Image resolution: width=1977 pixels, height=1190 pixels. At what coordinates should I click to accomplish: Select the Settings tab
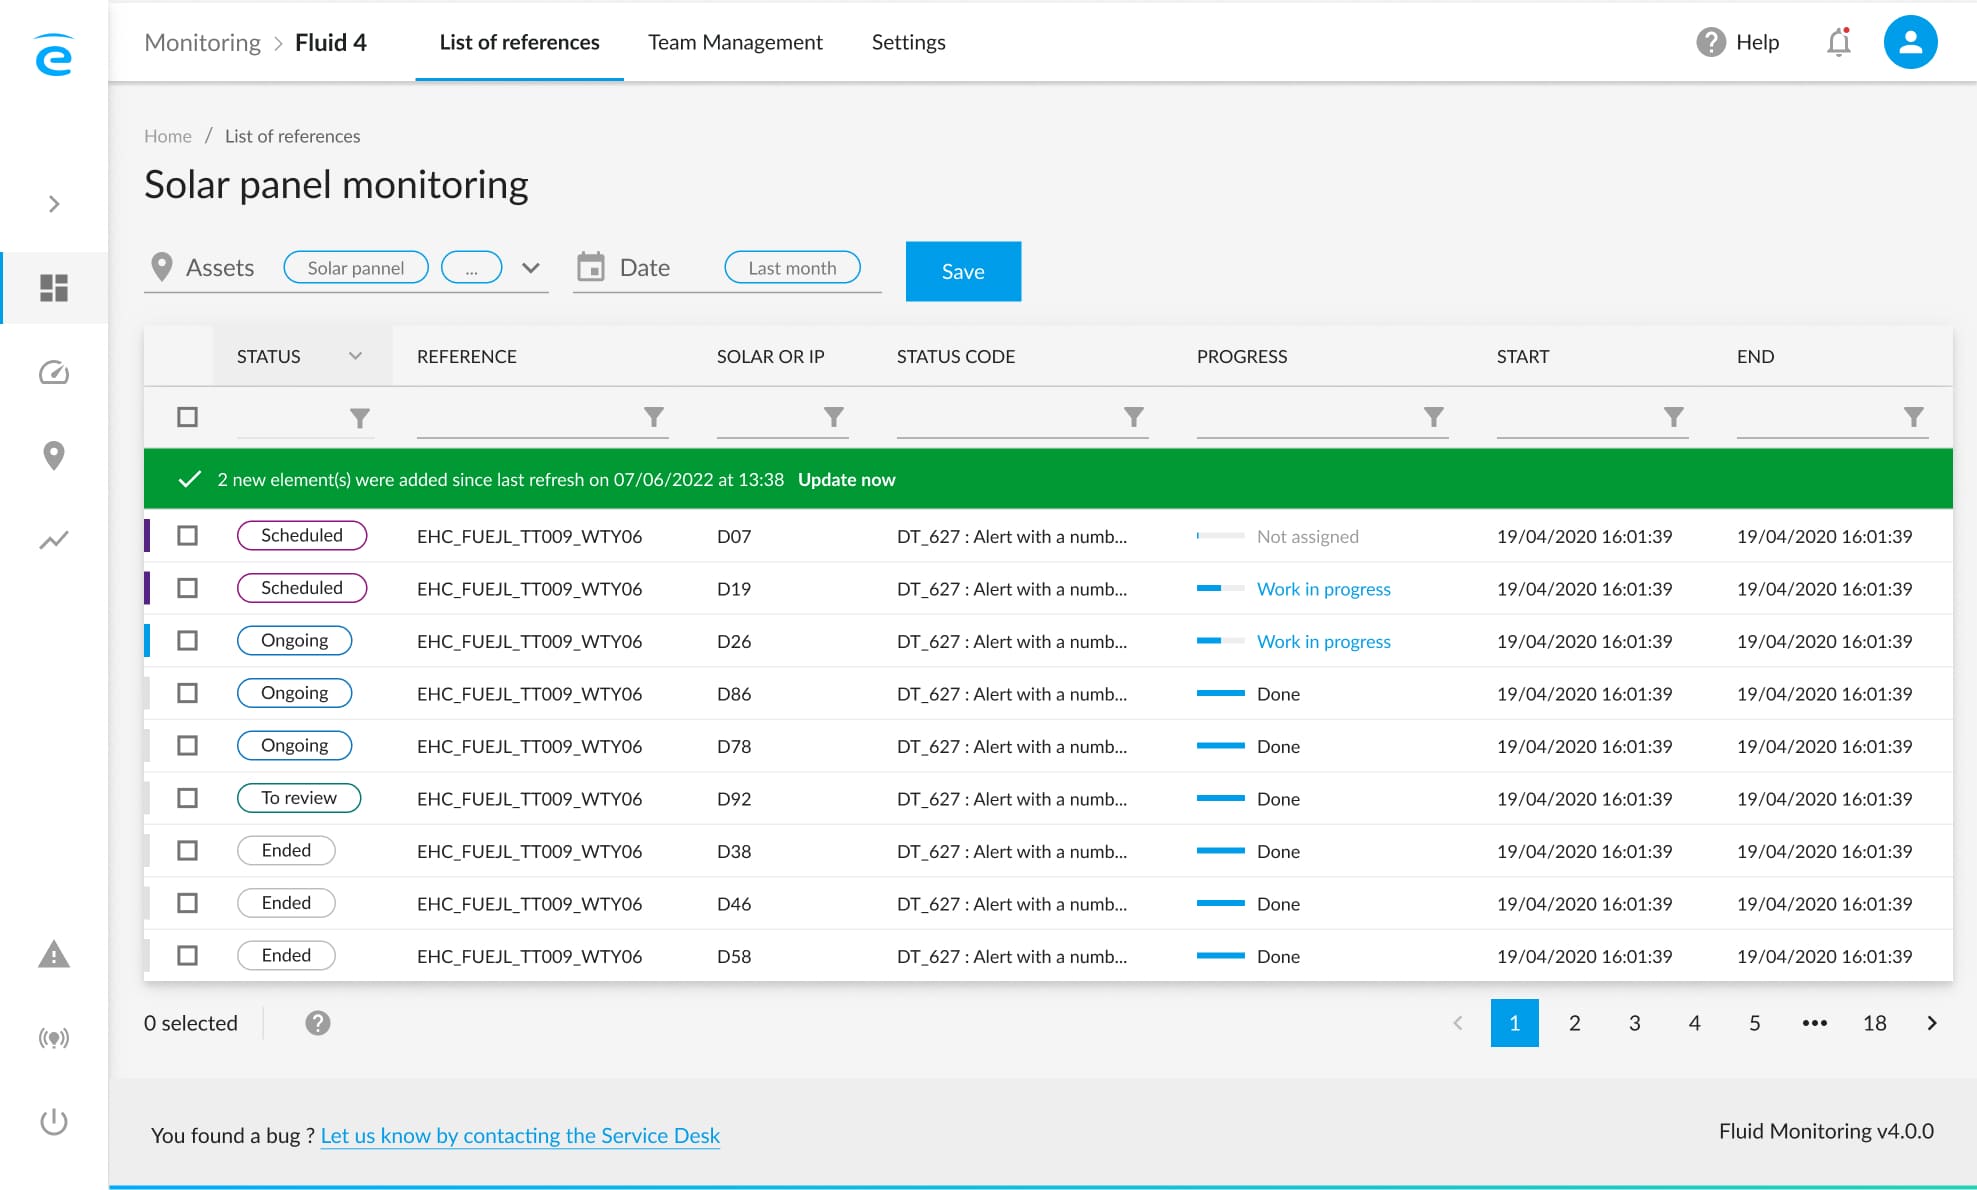click(908, 40)
